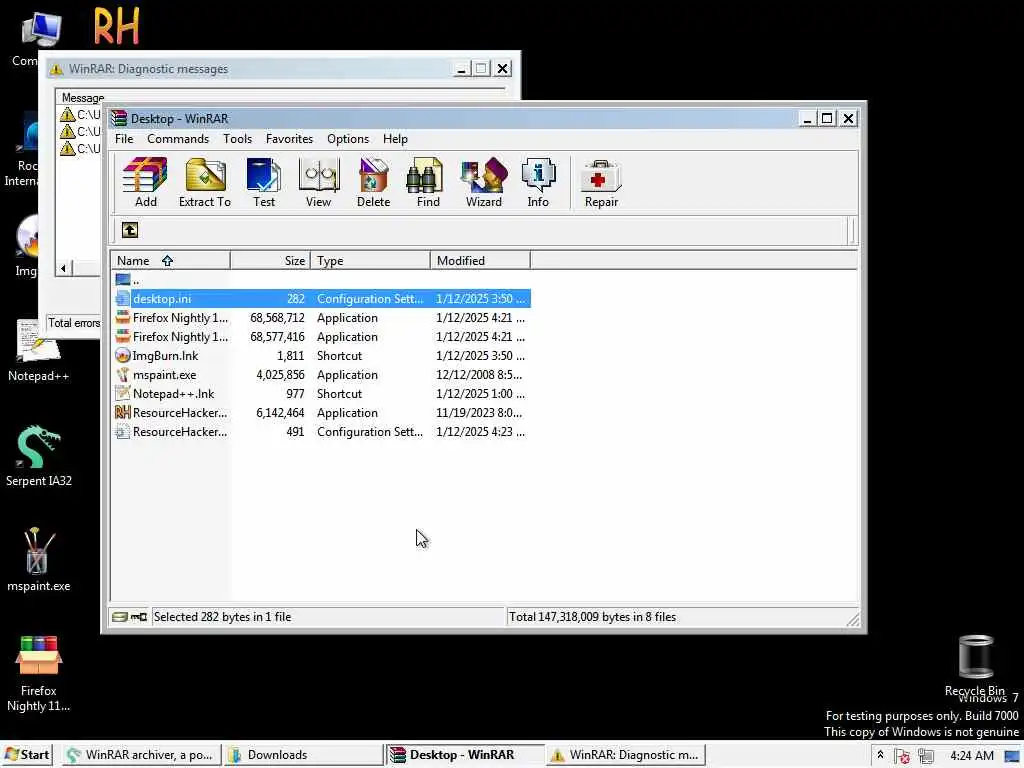Open the Commands menu
This screenshot has width=1024, height=768.
[178, 139]
